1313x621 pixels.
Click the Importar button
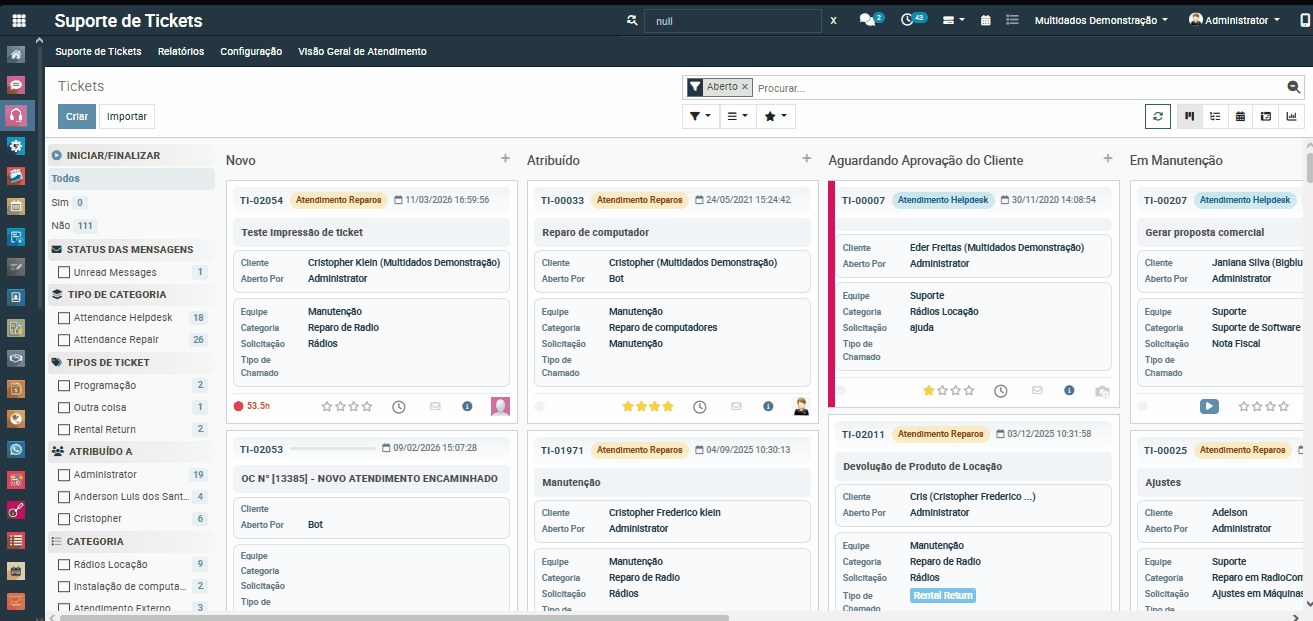point(127,116)
